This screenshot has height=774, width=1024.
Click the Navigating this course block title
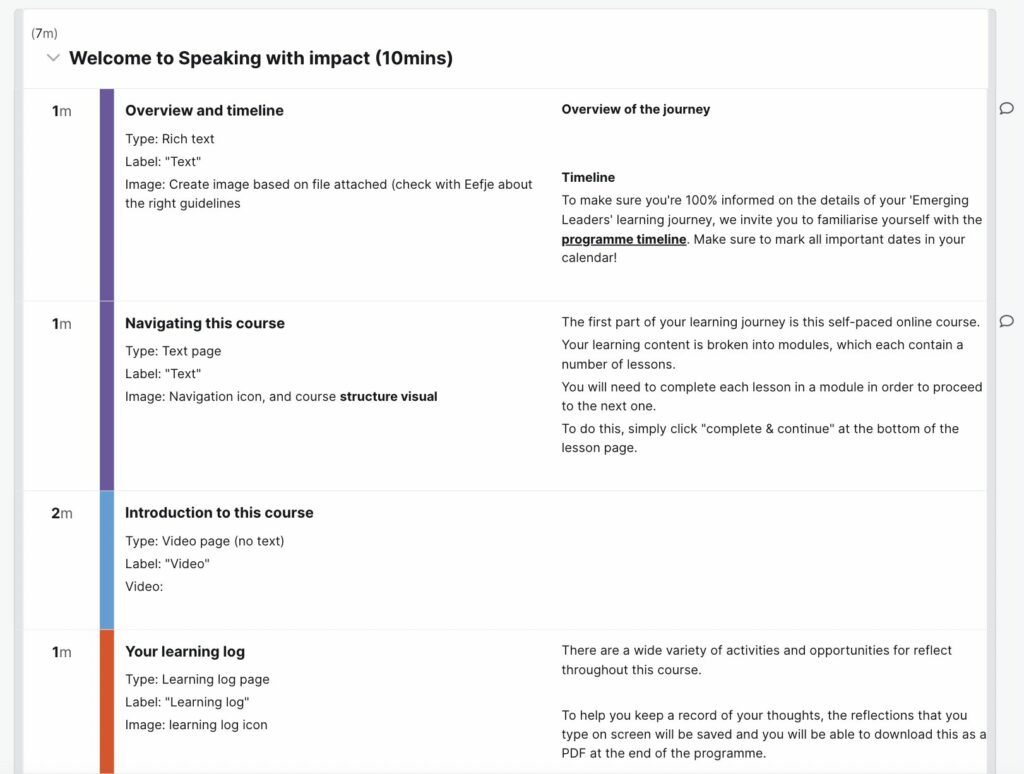tap(205, 323)
